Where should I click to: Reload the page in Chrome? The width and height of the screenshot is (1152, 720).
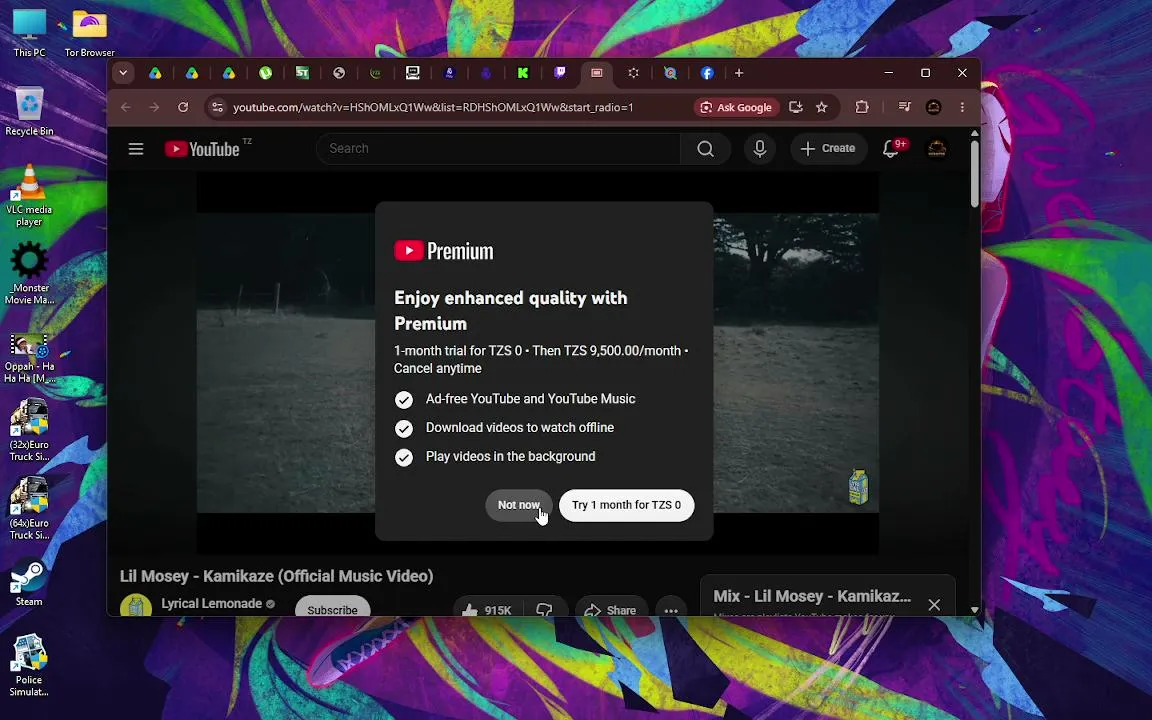183,107
